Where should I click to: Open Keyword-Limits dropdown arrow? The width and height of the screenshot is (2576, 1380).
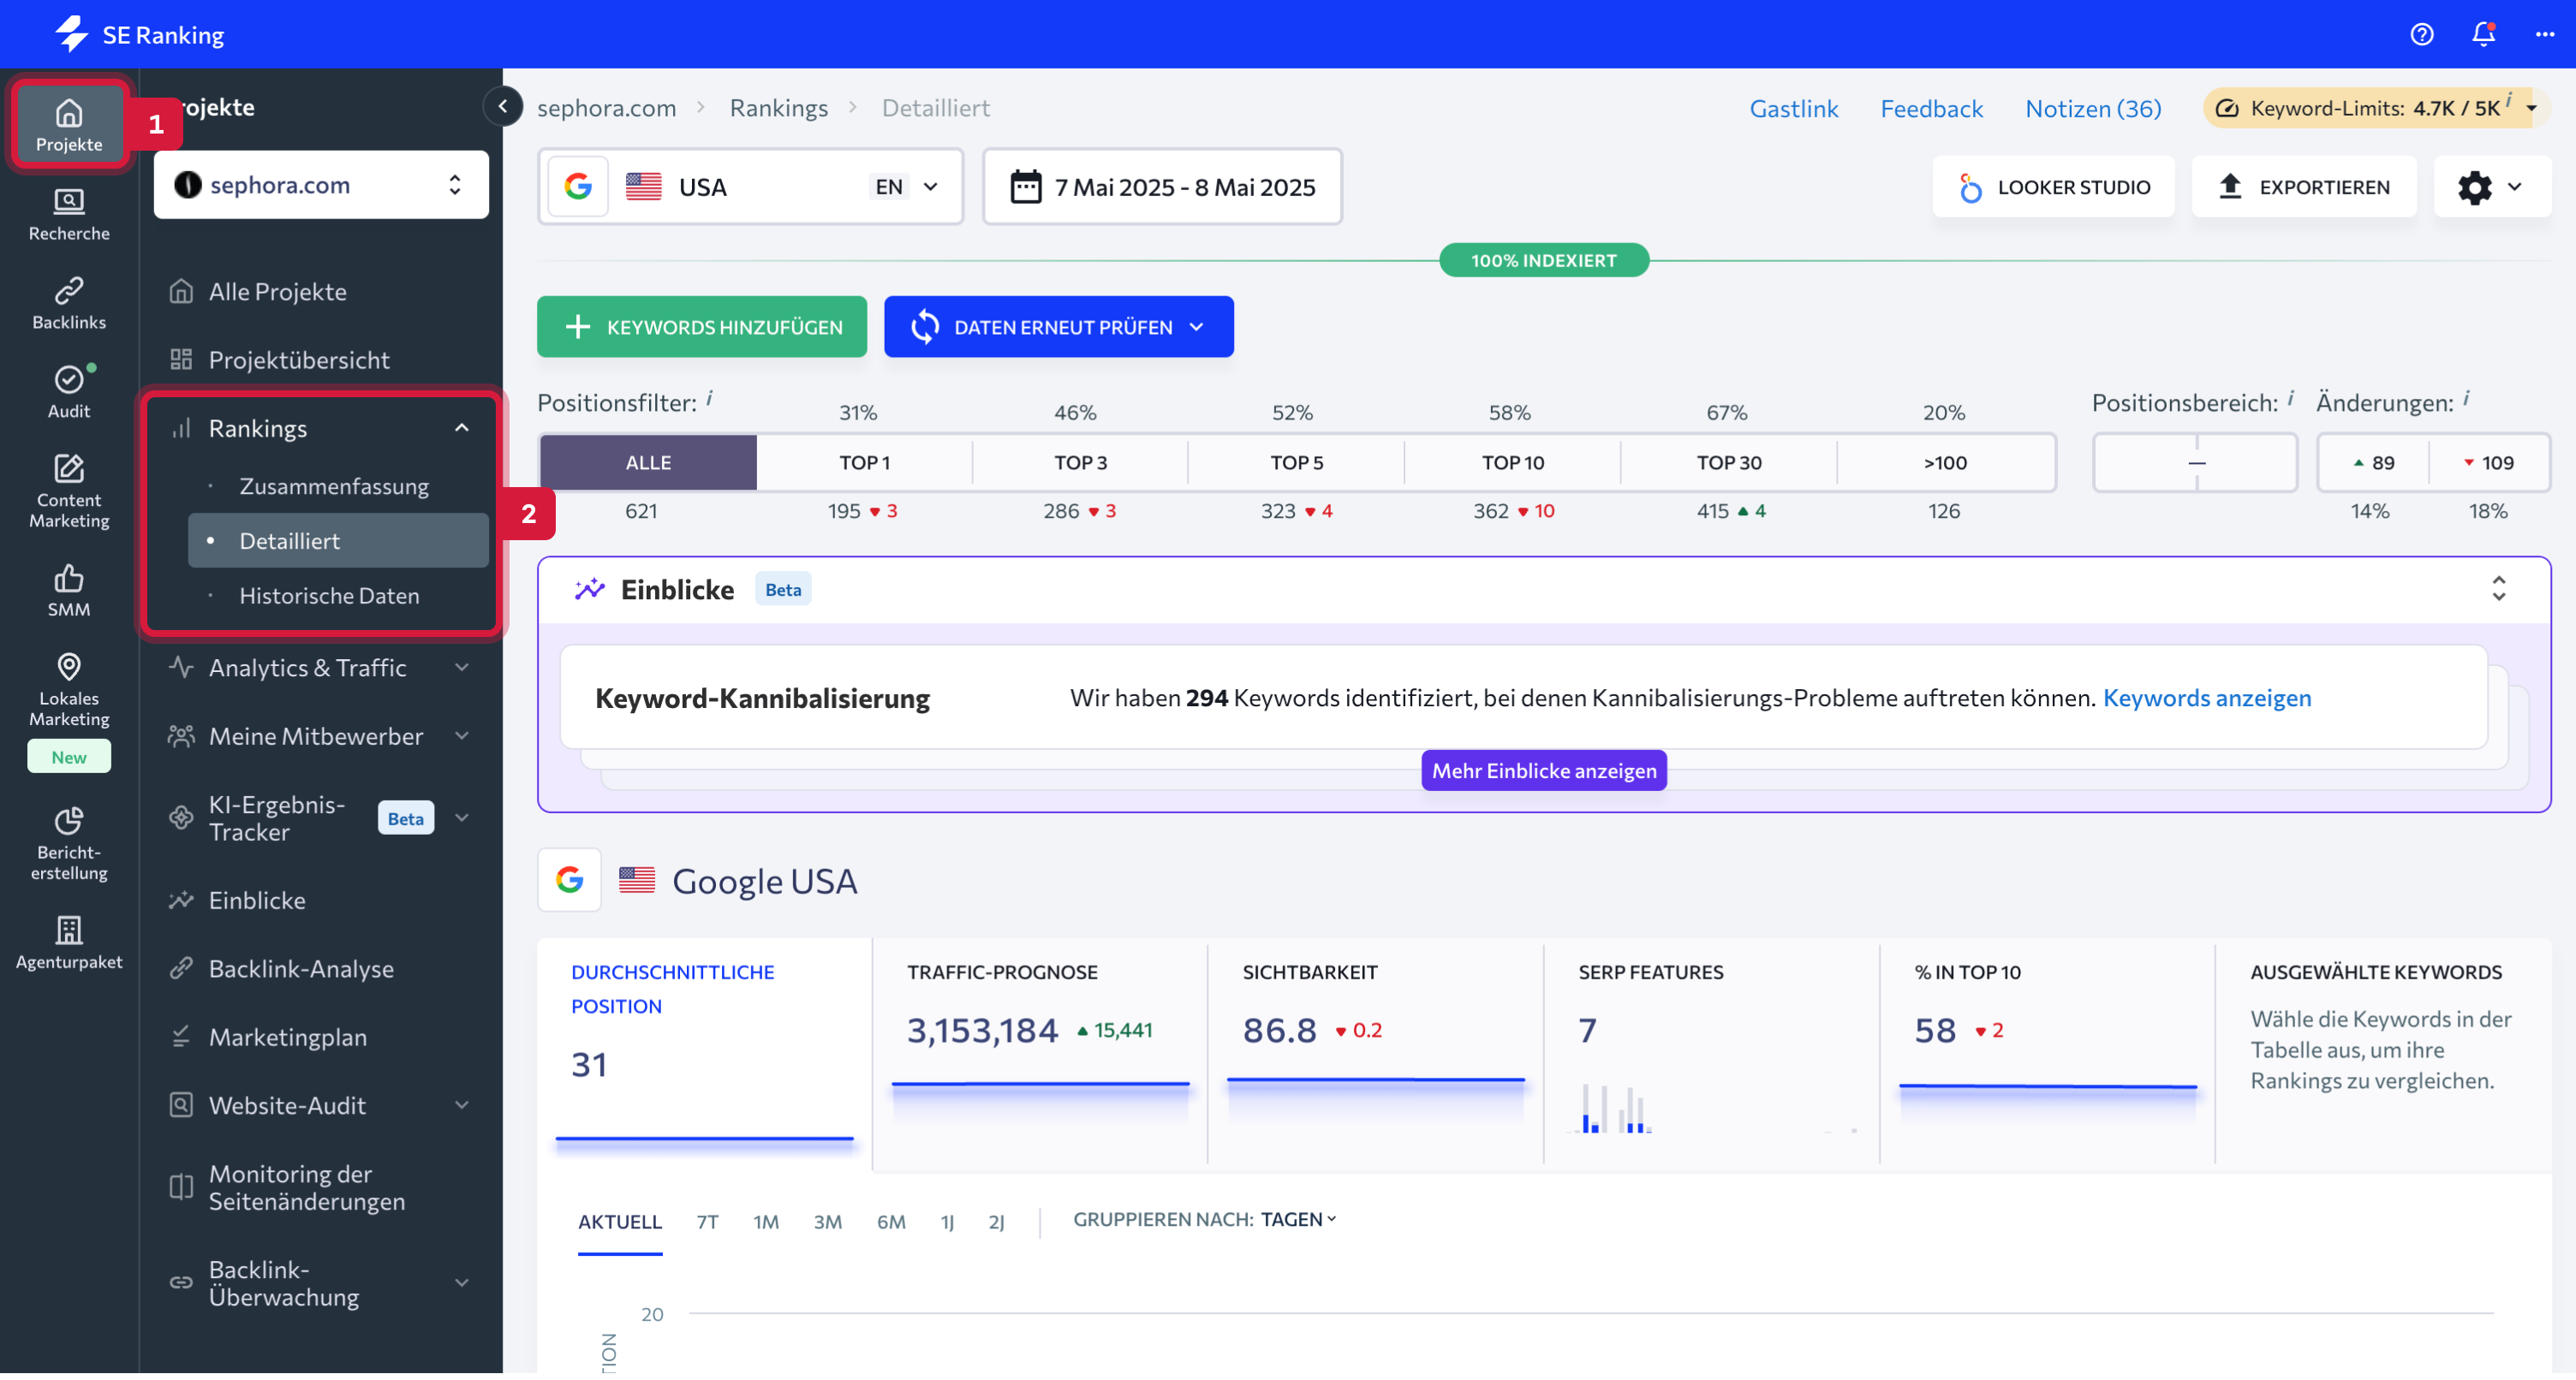pyautogui.click(x=2531, y=108)
